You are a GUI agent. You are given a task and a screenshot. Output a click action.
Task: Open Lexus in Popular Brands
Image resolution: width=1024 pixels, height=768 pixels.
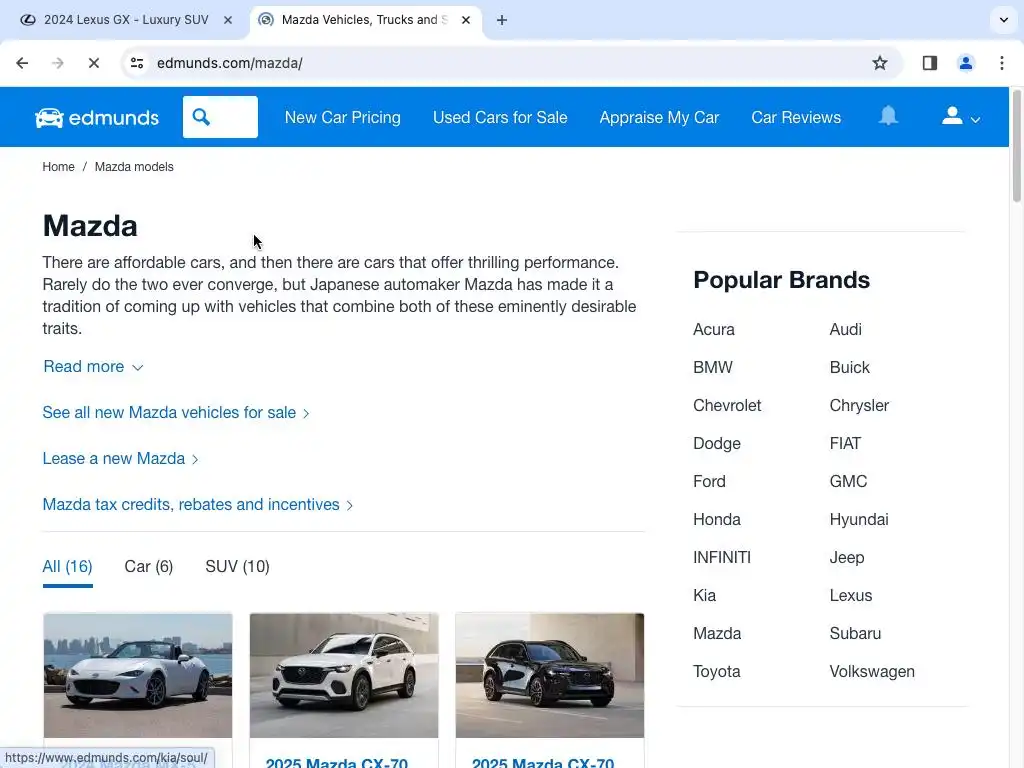851,596
